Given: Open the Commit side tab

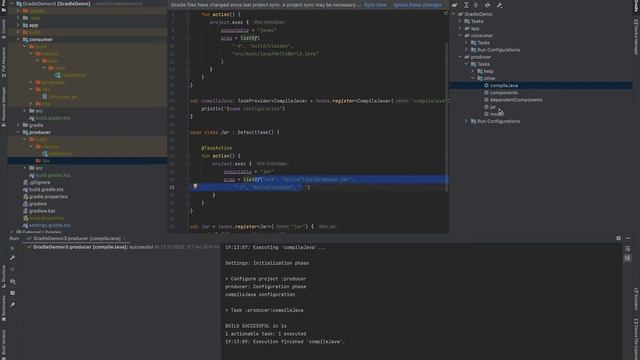Looking at the screenshot, I should coord(4,29).
